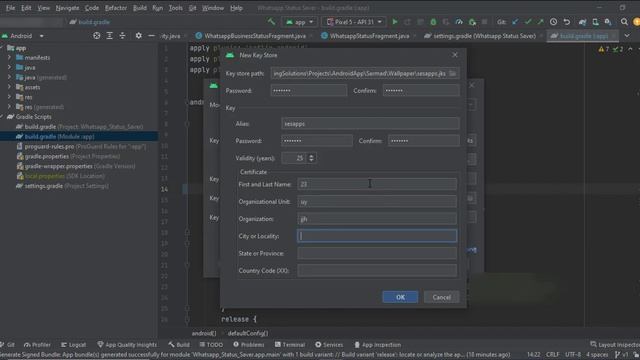Expand the manifests folder
640x360 pixels.
click(x=9, y=58)
